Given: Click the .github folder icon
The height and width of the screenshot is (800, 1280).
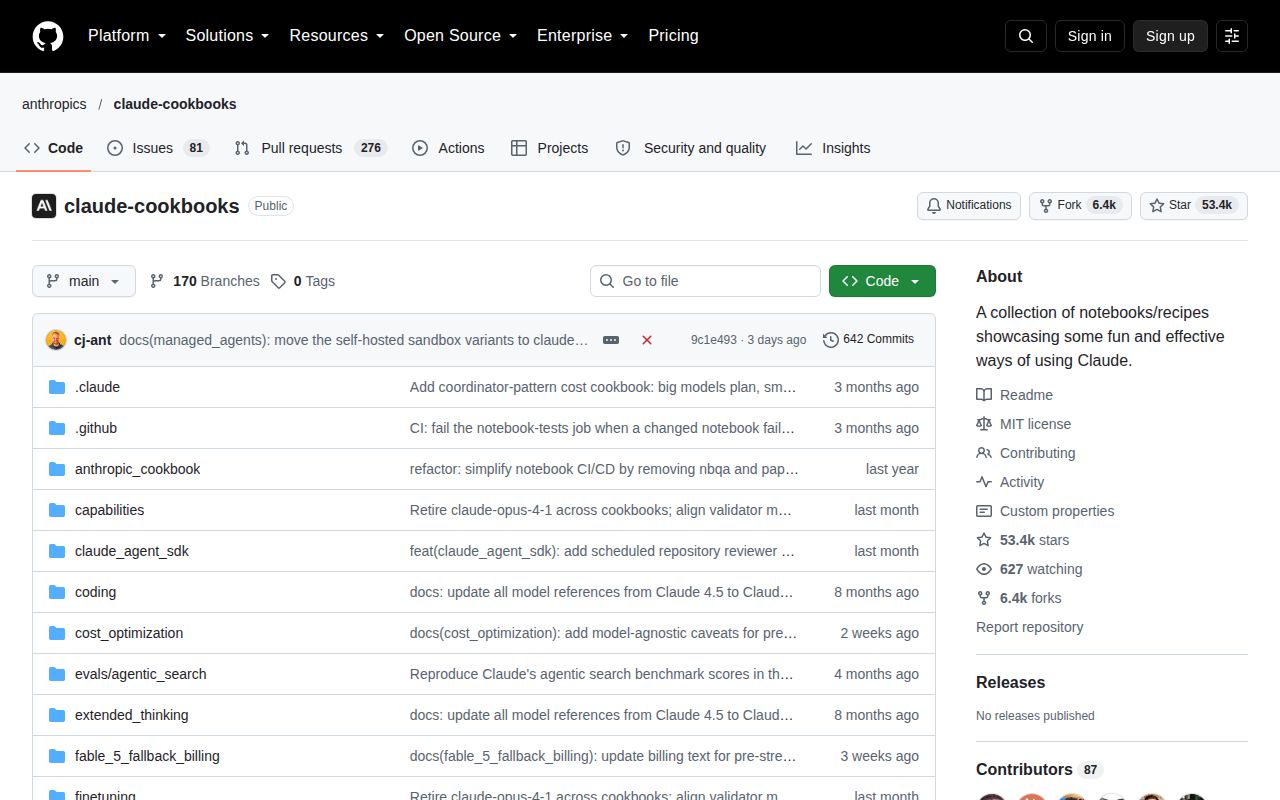Looking at the screenshot, I should [x=57, y=428].
